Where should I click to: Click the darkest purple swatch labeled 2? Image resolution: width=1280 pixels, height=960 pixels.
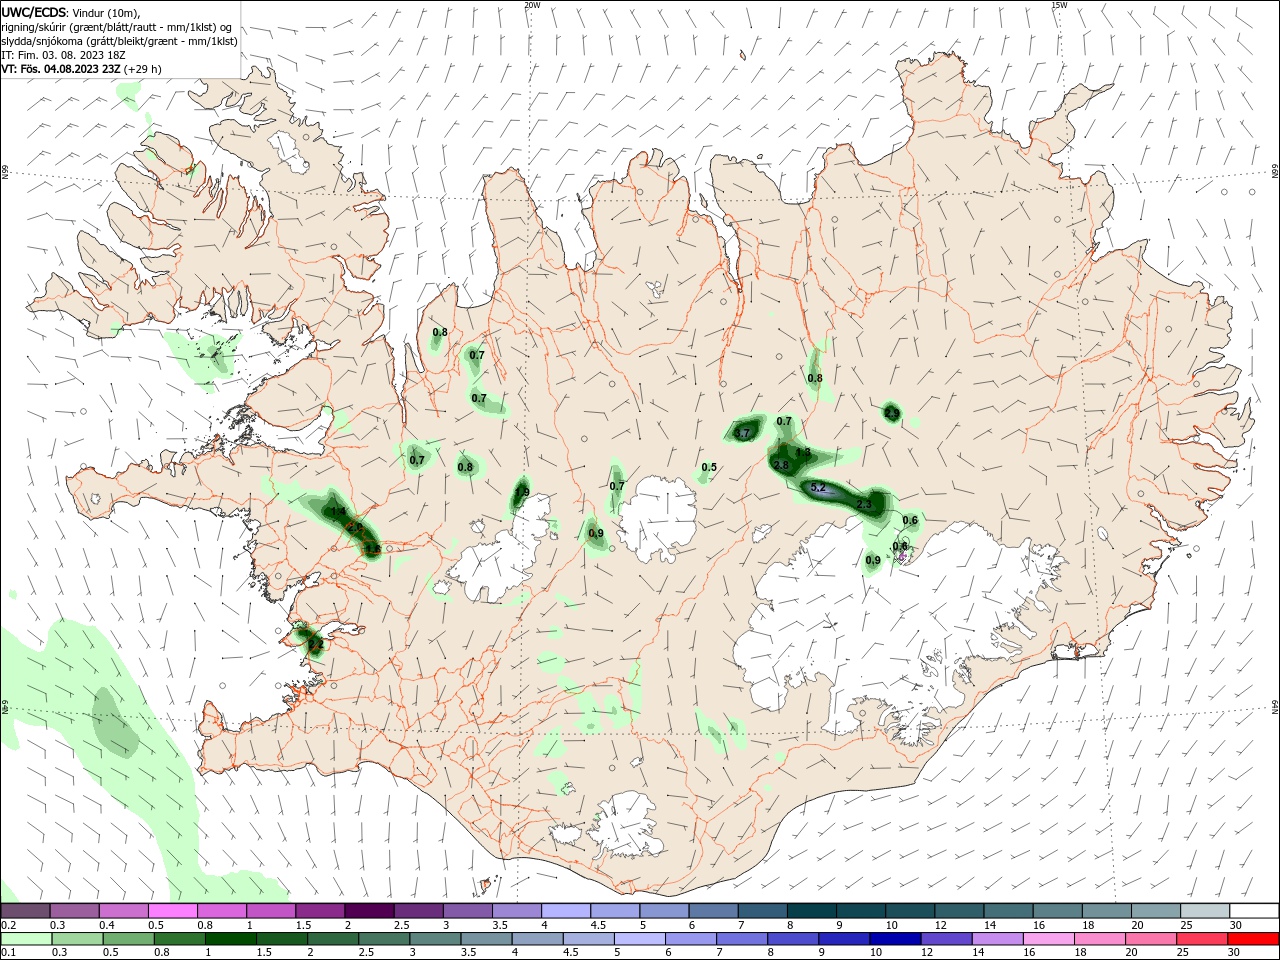point(369,911)
